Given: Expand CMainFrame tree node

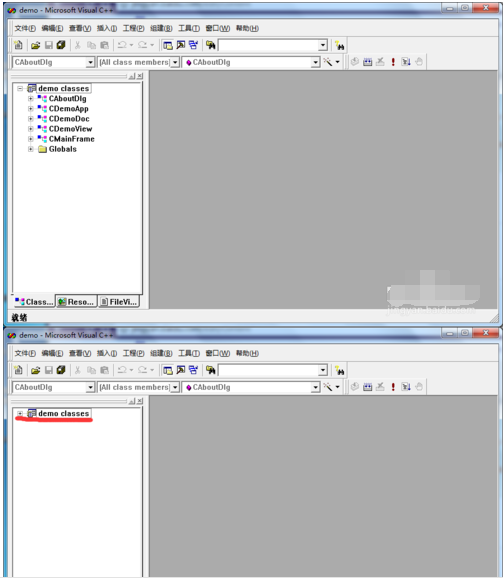Looking at the screenshot, I should coord(31,139).
